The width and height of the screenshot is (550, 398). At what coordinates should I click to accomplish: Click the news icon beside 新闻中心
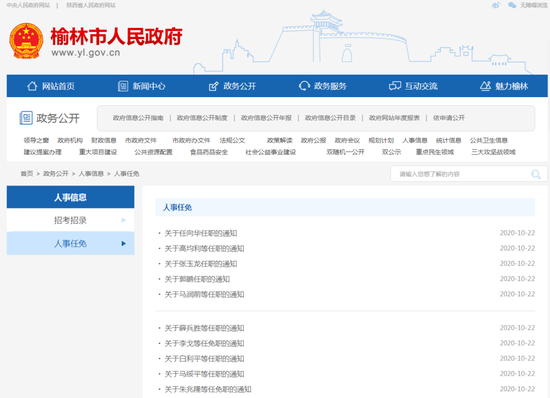pos(123,86)
